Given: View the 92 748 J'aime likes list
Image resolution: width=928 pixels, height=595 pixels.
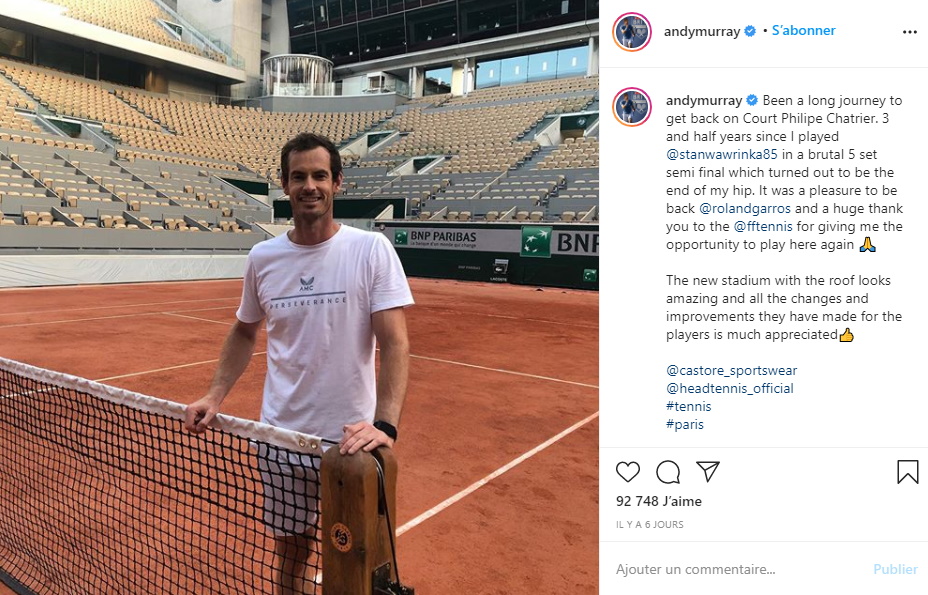Looking at the screenshot, I should (659, 501).
